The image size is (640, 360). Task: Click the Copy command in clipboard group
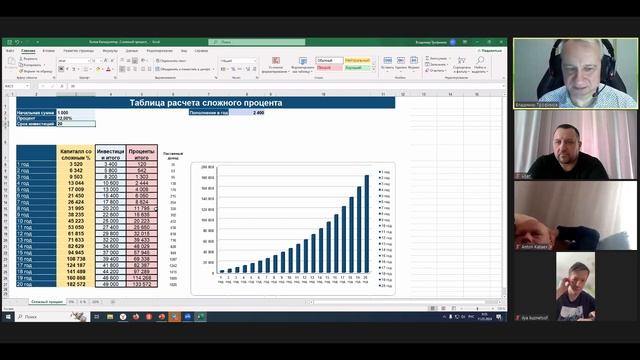point(30,65)
